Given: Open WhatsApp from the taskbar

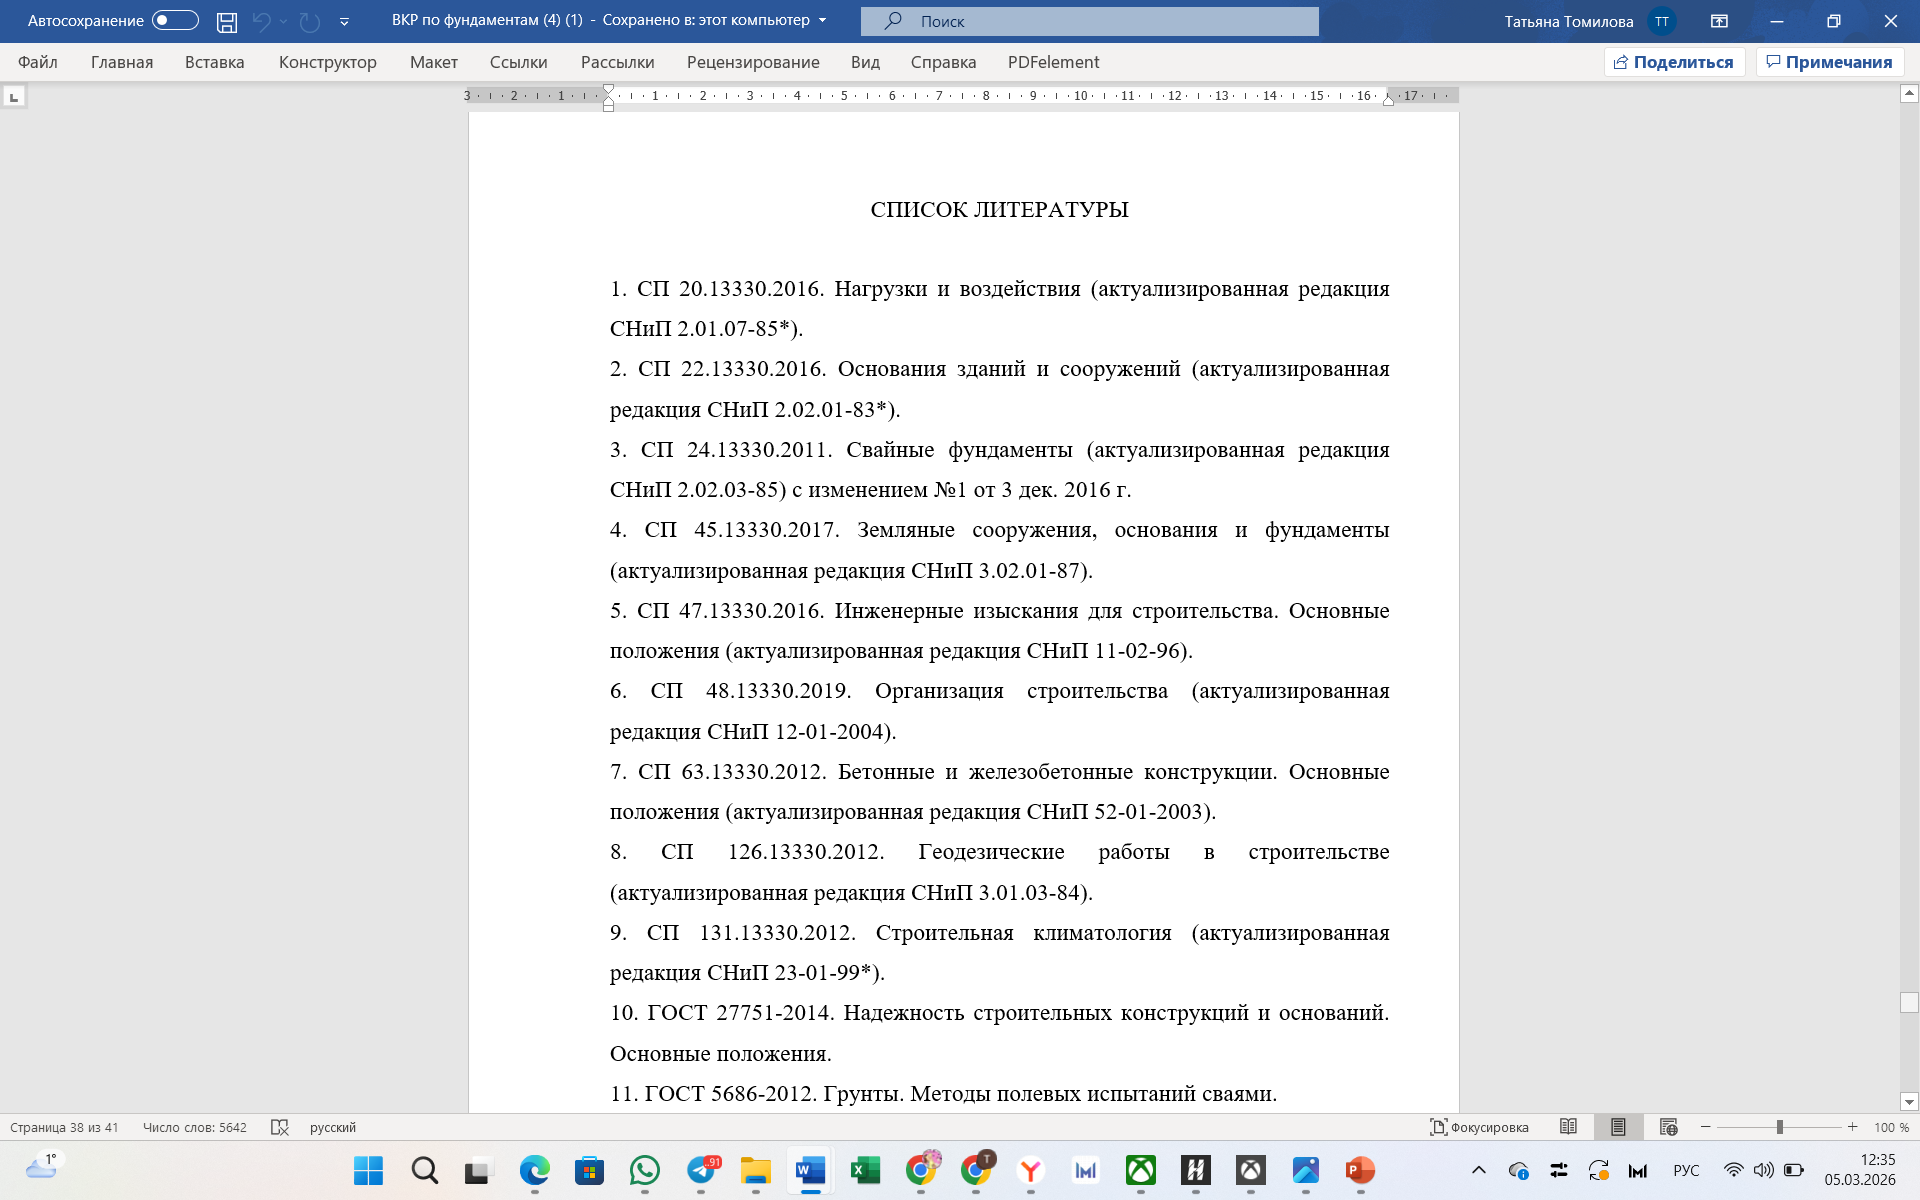Looking at the screenshot, I should (x=645, y=1170).
